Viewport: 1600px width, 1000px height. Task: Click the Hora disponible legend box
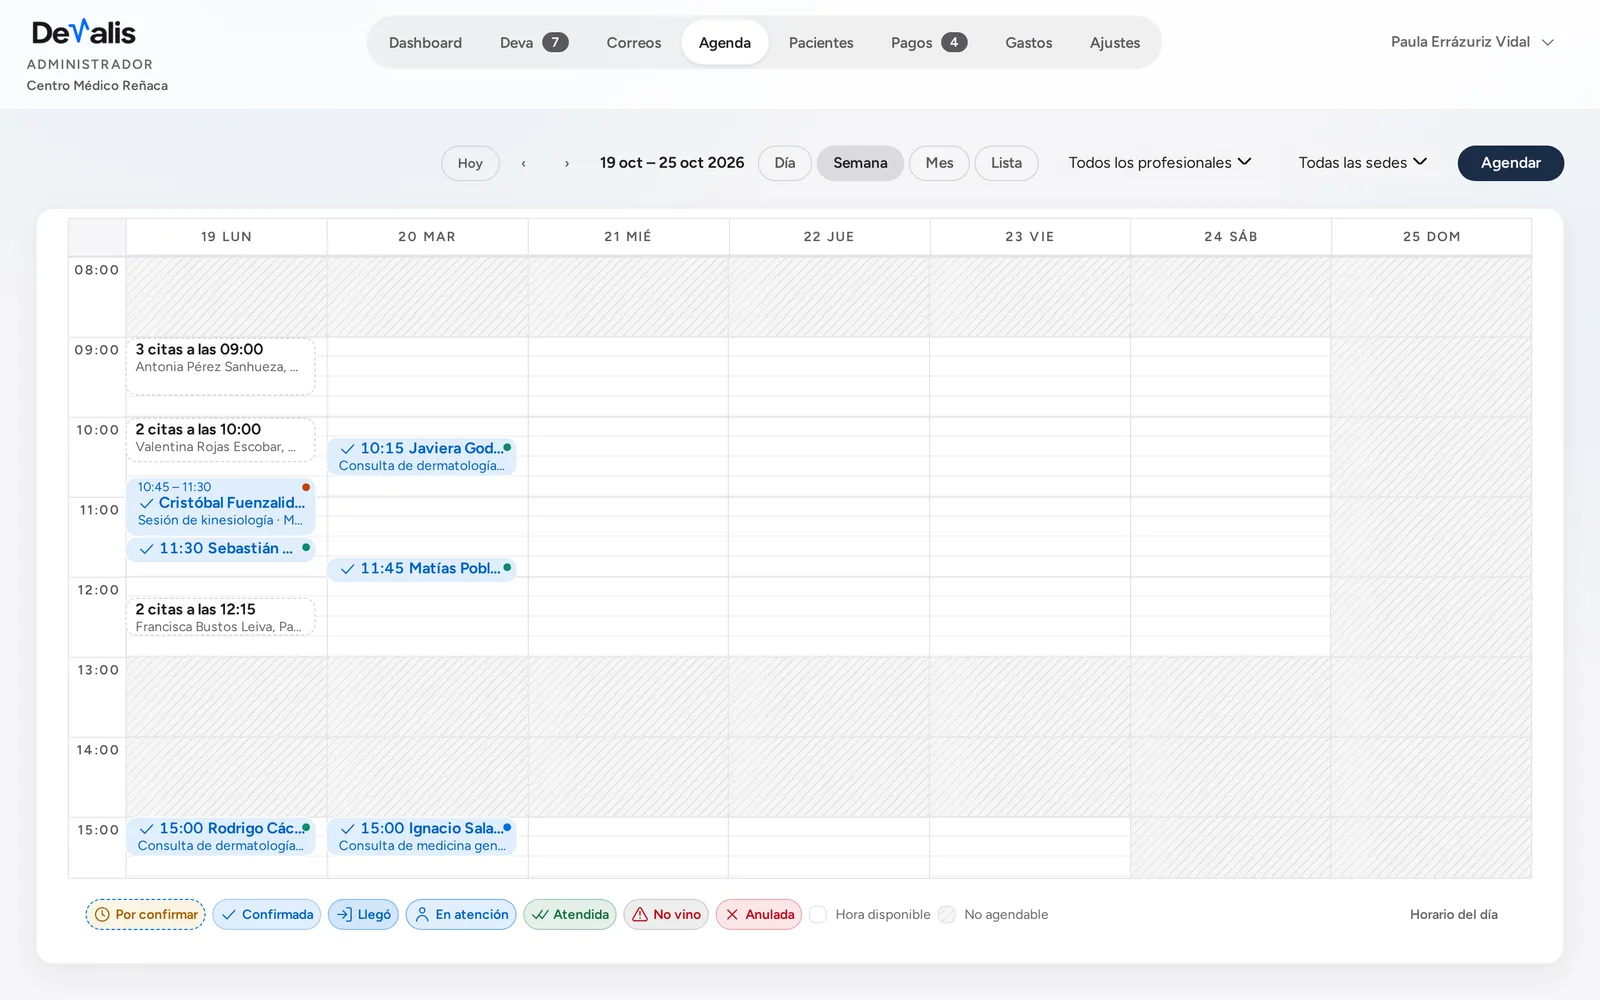pos(818,914)
